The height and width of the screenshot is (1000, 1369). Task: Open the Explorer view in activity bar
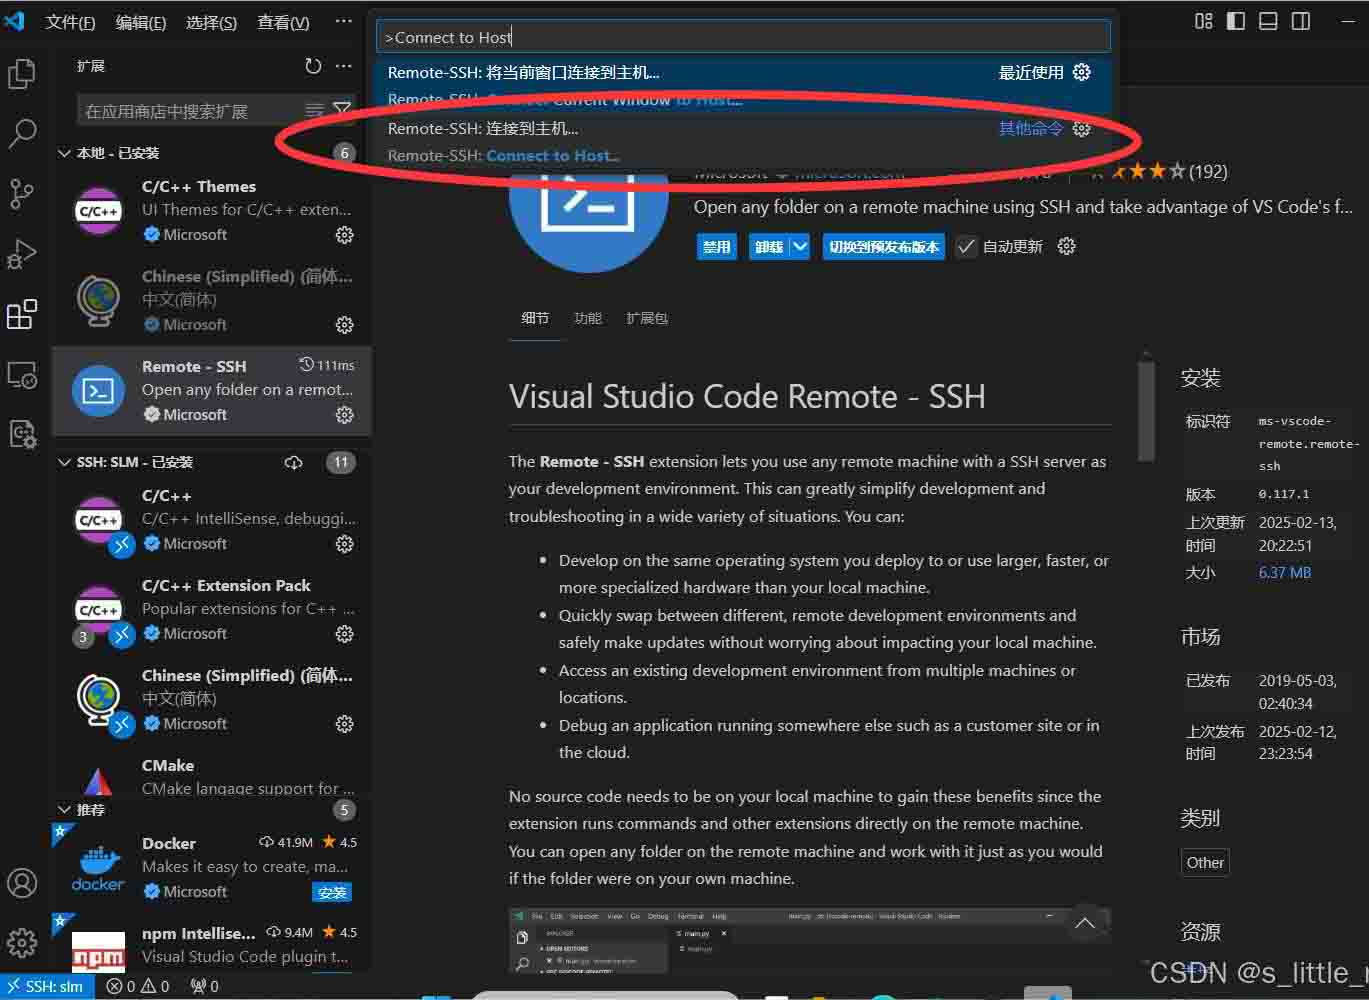click(22, 74)
